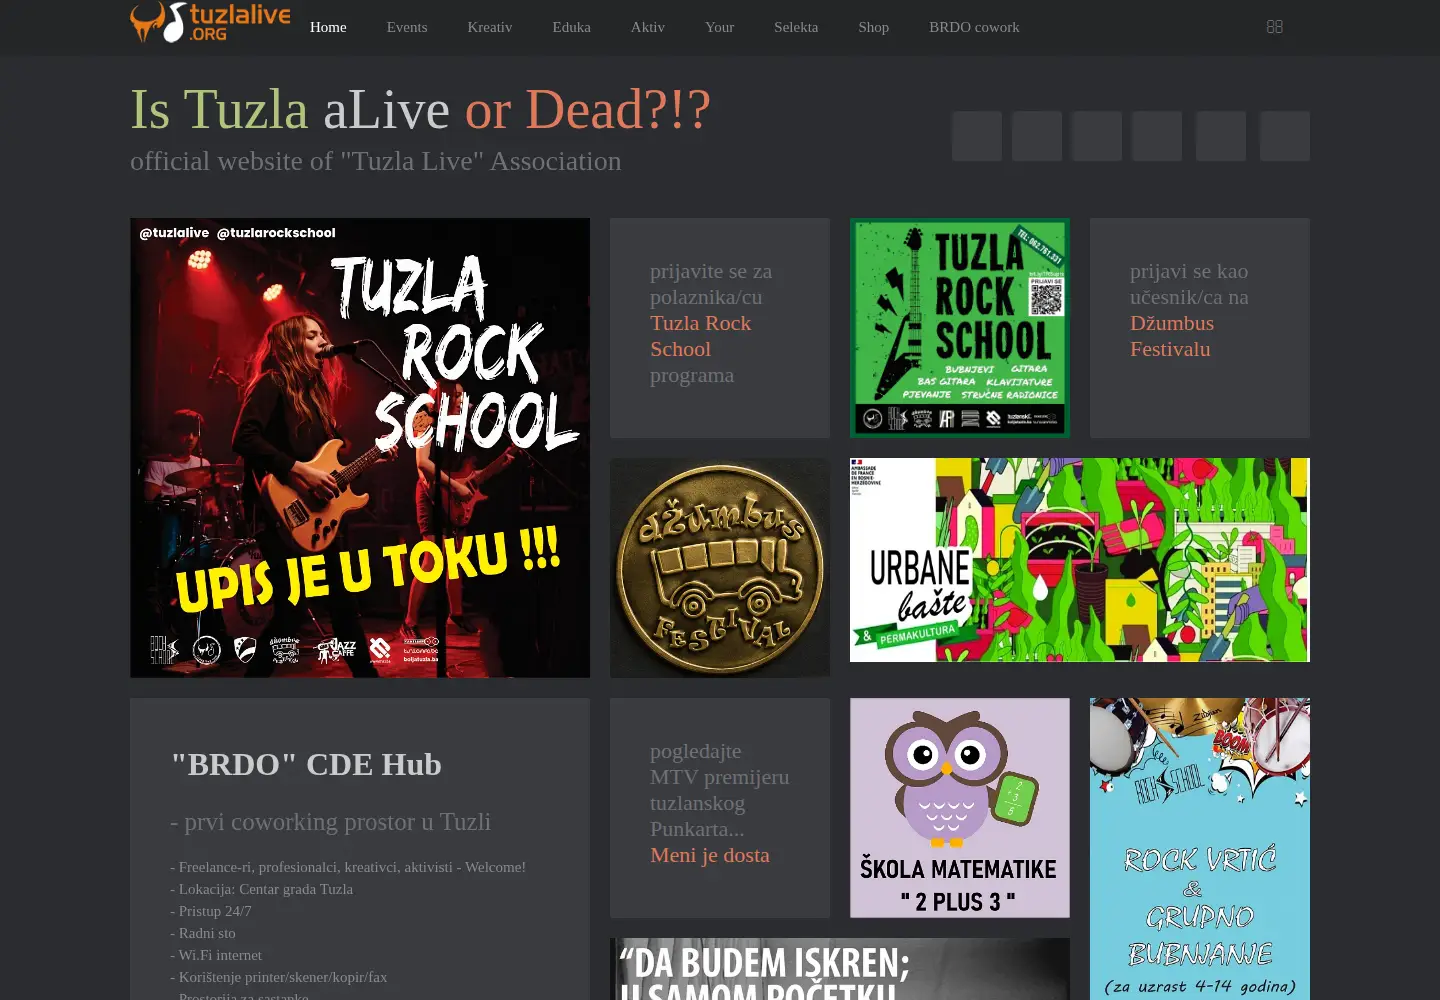Open the grid menu icon in header
Viewport: 1440px width, 1000px height.
pos(1274,27)
